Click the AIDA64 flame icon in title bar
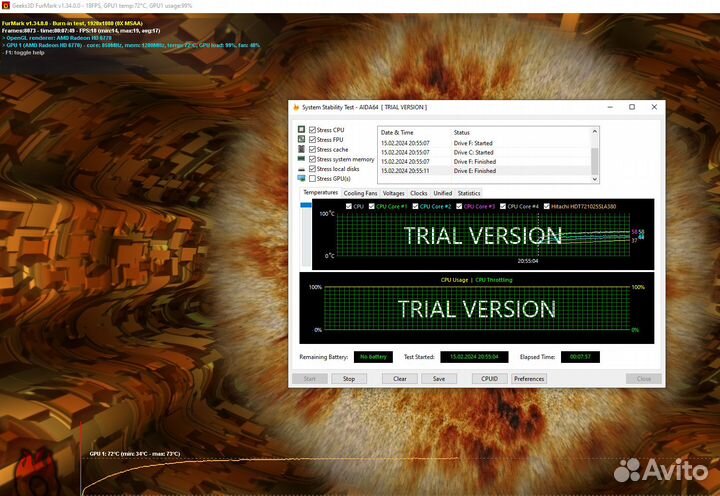 pos(296,107)
